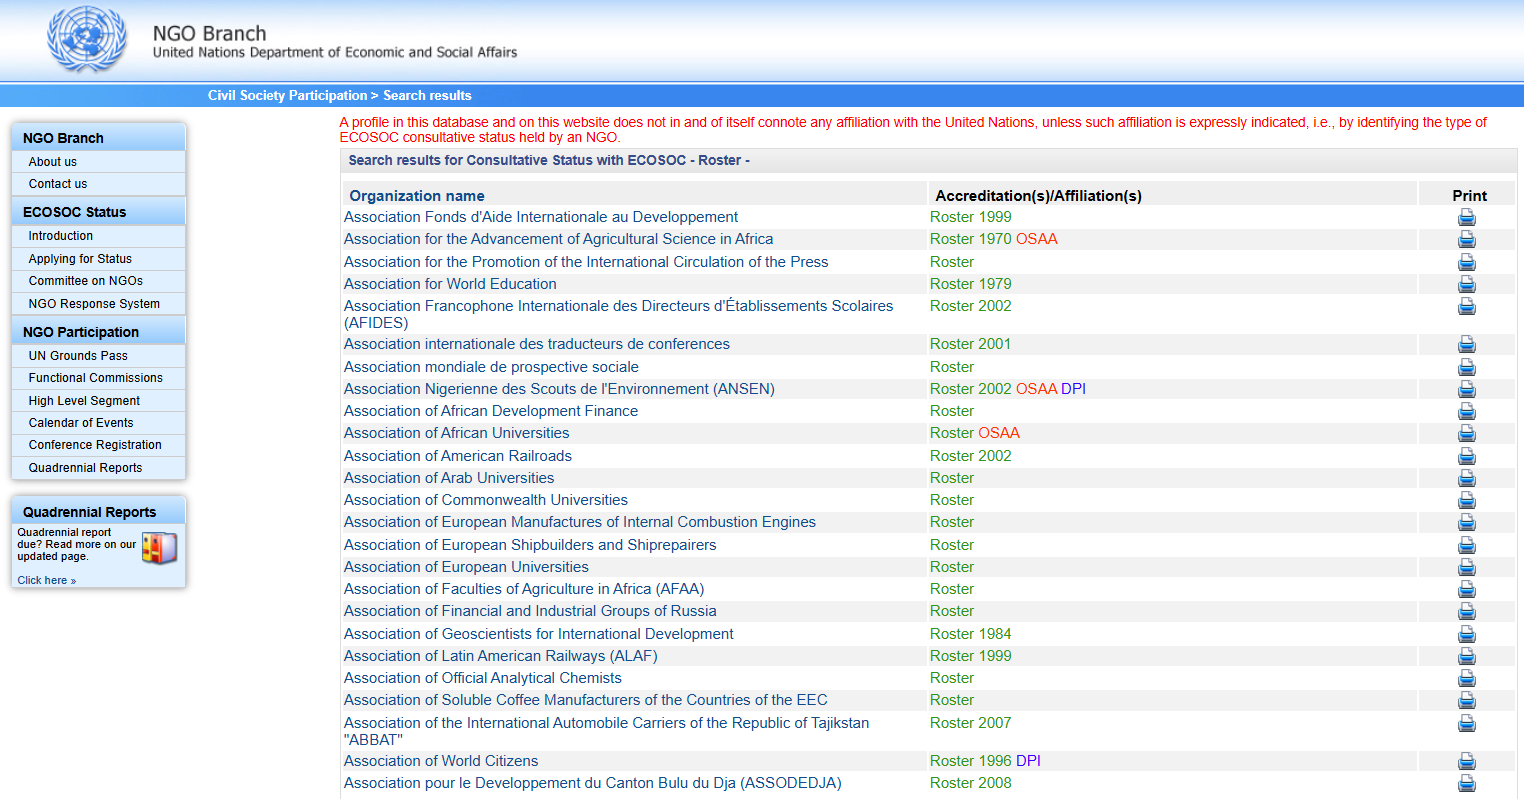1524x799 pixels.
Task: Open Association of Latin American Railways (ALAF)
Action: coord(500,656)
